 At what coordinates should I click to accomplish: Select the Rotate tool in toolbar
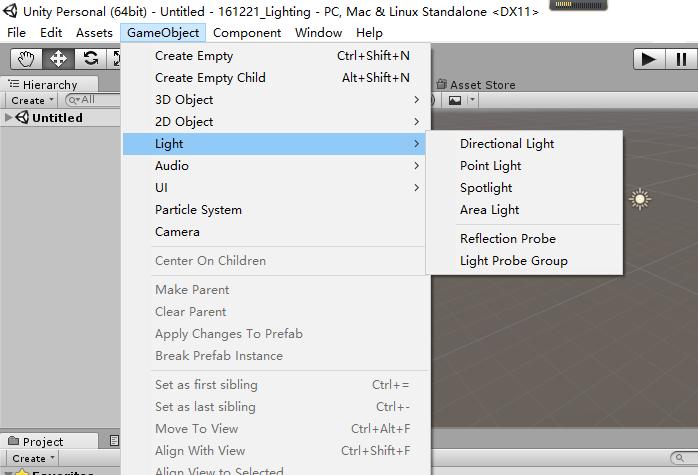point(91,59)
